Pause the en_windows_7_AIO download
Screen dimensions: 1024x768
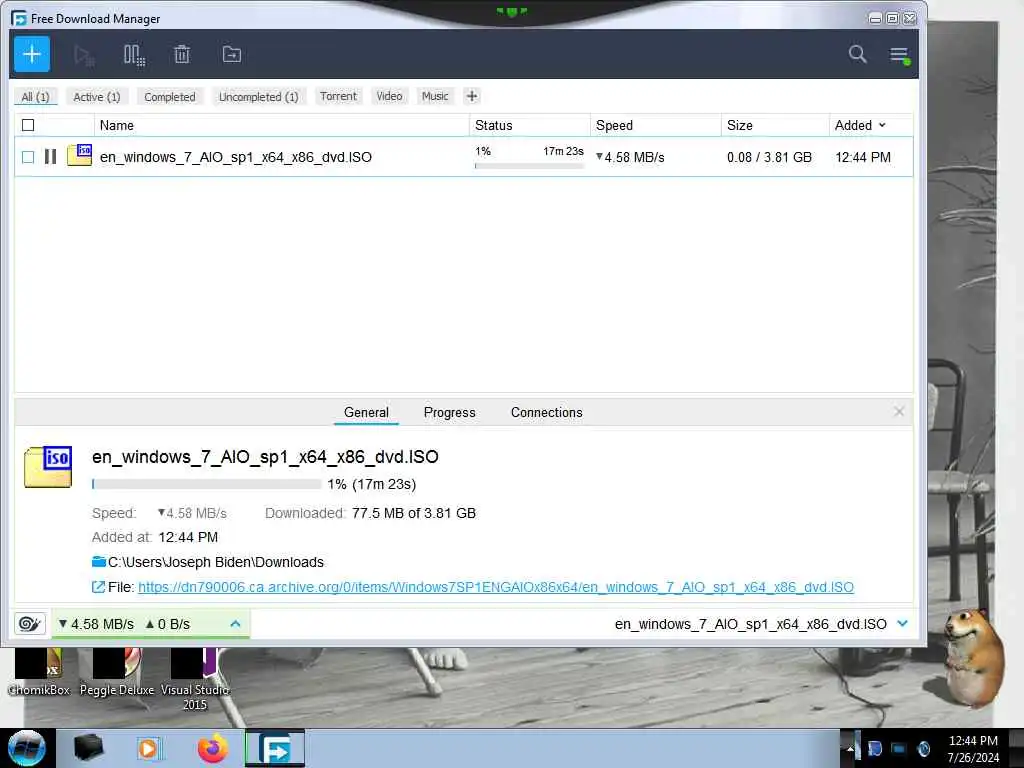pos(50,157)
